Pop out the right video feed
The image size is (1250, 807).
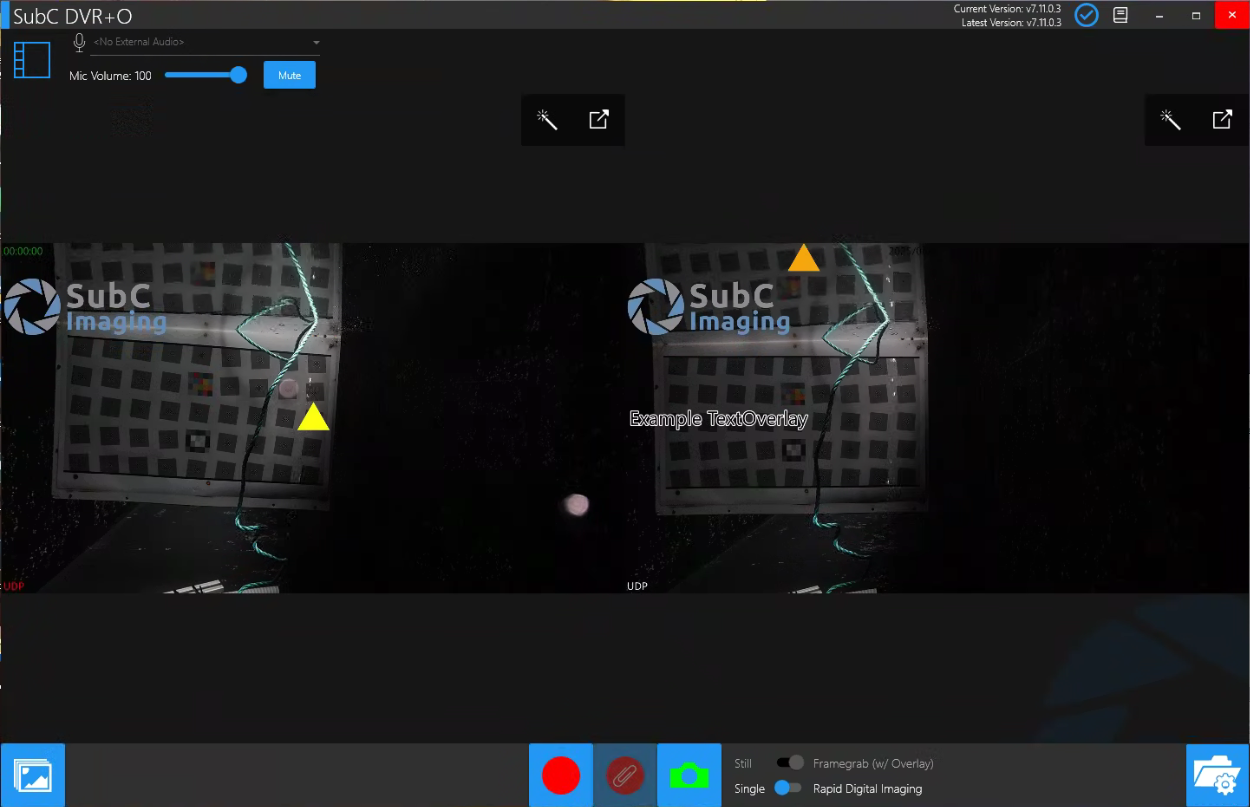coord(1222,120)
